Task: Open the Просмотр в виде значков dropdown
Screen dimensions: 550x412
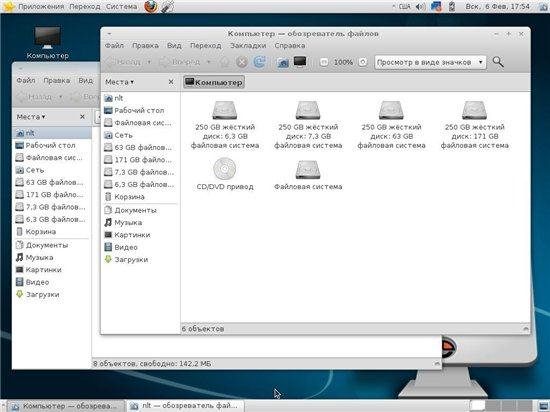Action: point(430,62)
